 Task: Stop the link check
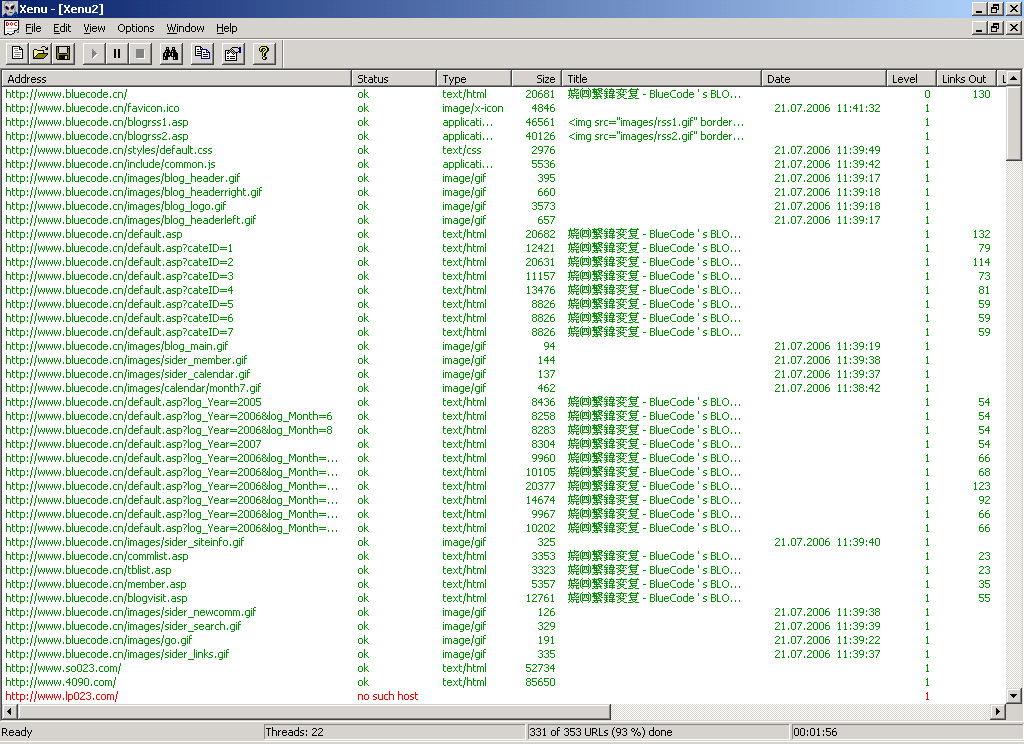[140, 54]
